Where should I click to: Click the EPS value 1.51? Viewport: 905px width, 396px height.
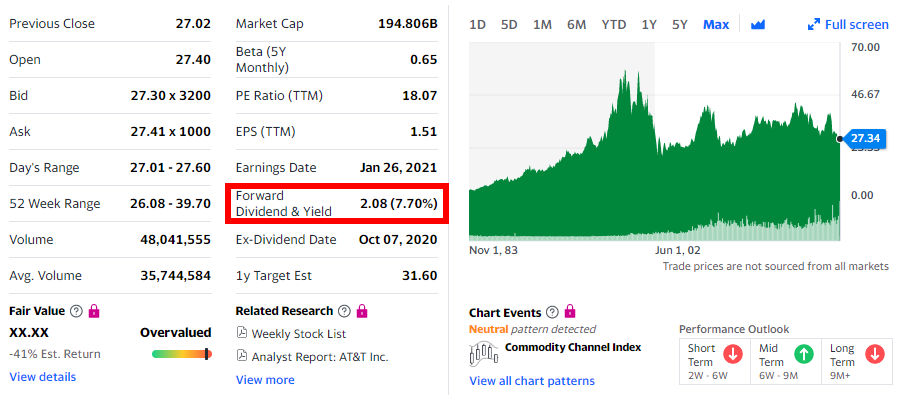click(x=424, y=132)
